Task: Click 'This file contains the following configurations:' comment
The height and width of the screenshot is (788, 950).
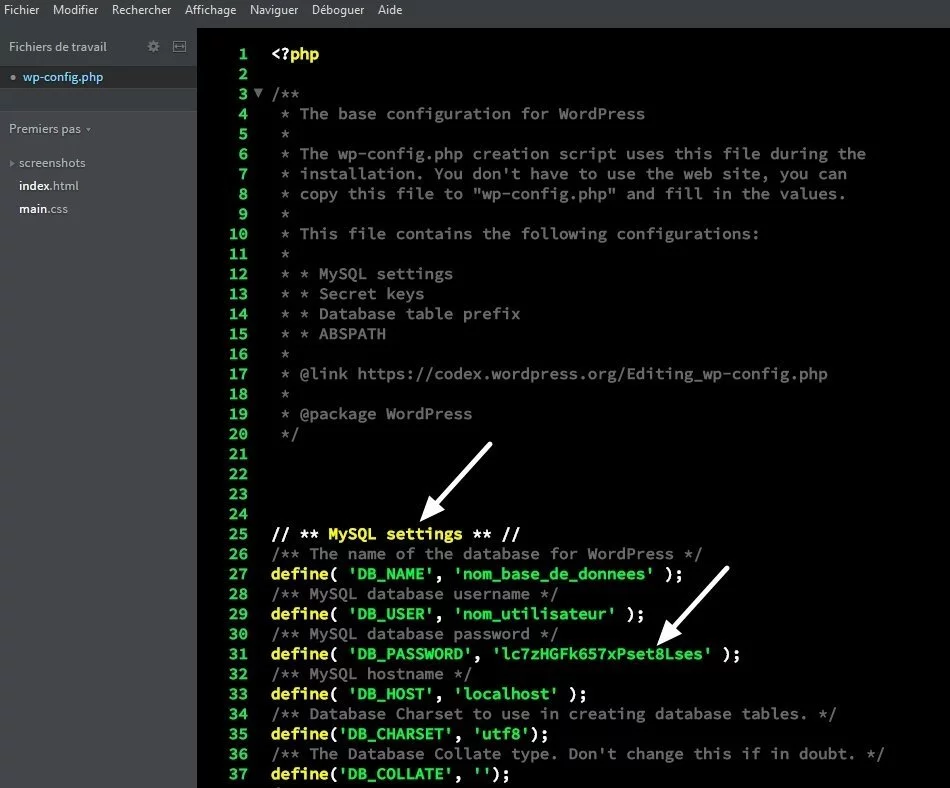Action: pos(529,234)
